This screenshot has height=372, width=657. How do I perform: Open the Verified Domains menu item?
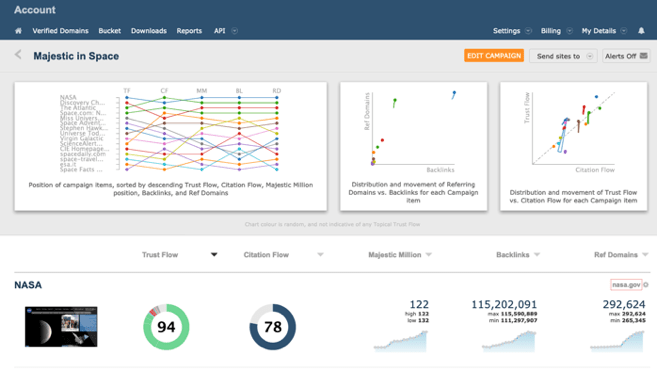(60, 31)
